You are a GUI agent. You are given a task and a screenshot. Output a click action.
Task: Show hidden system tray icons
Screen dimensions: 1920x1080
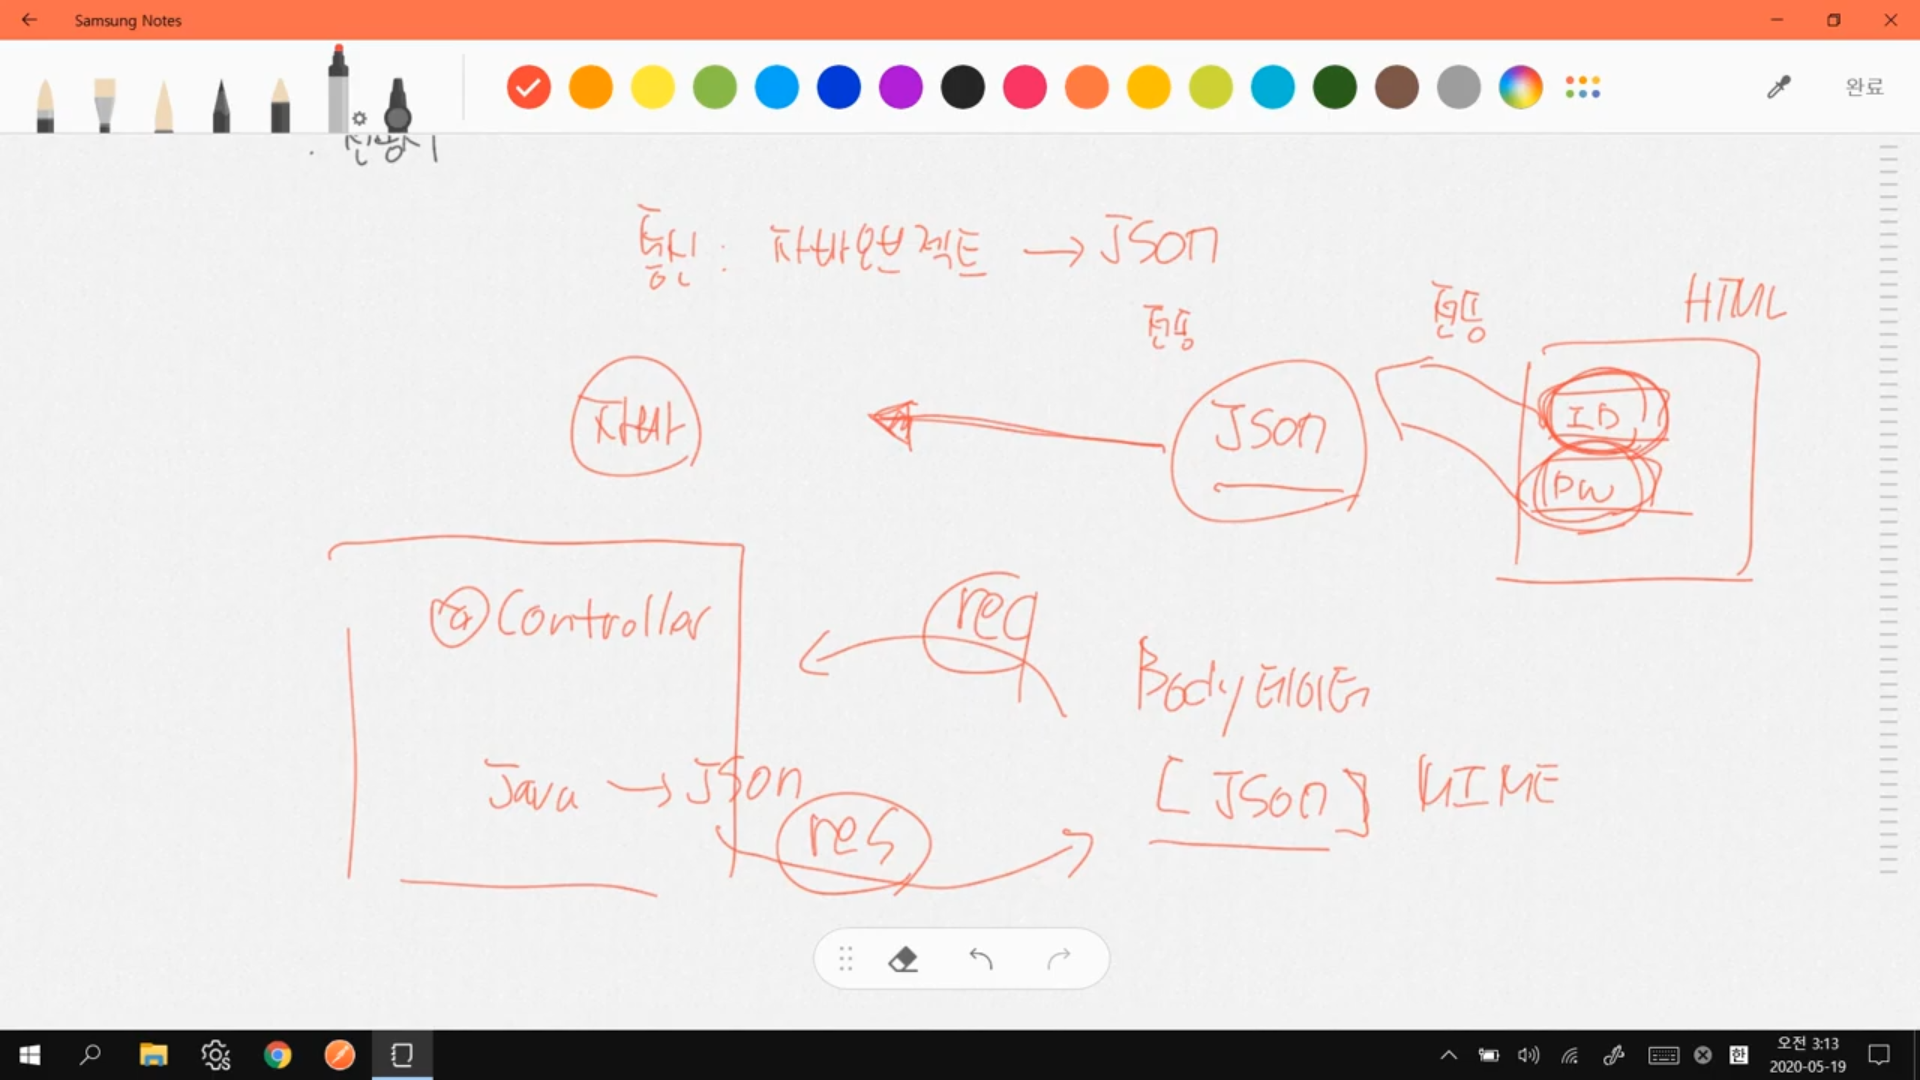(x=1448, y=1055)
